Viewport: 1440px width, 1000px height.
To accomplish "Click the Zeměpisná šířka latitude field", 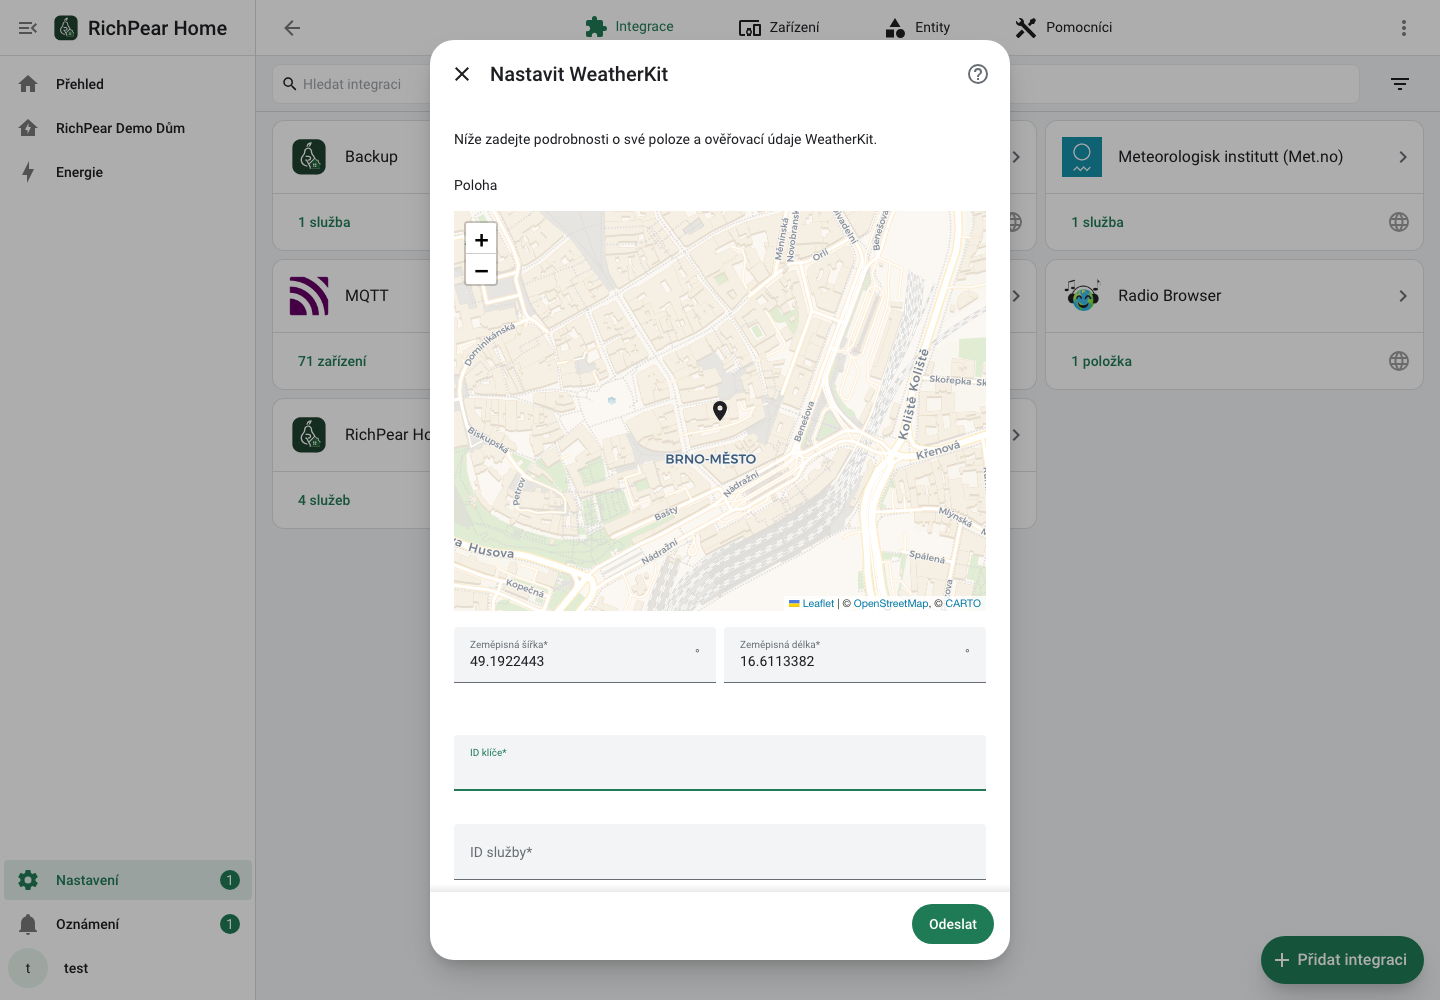I will tap(585, 655).
